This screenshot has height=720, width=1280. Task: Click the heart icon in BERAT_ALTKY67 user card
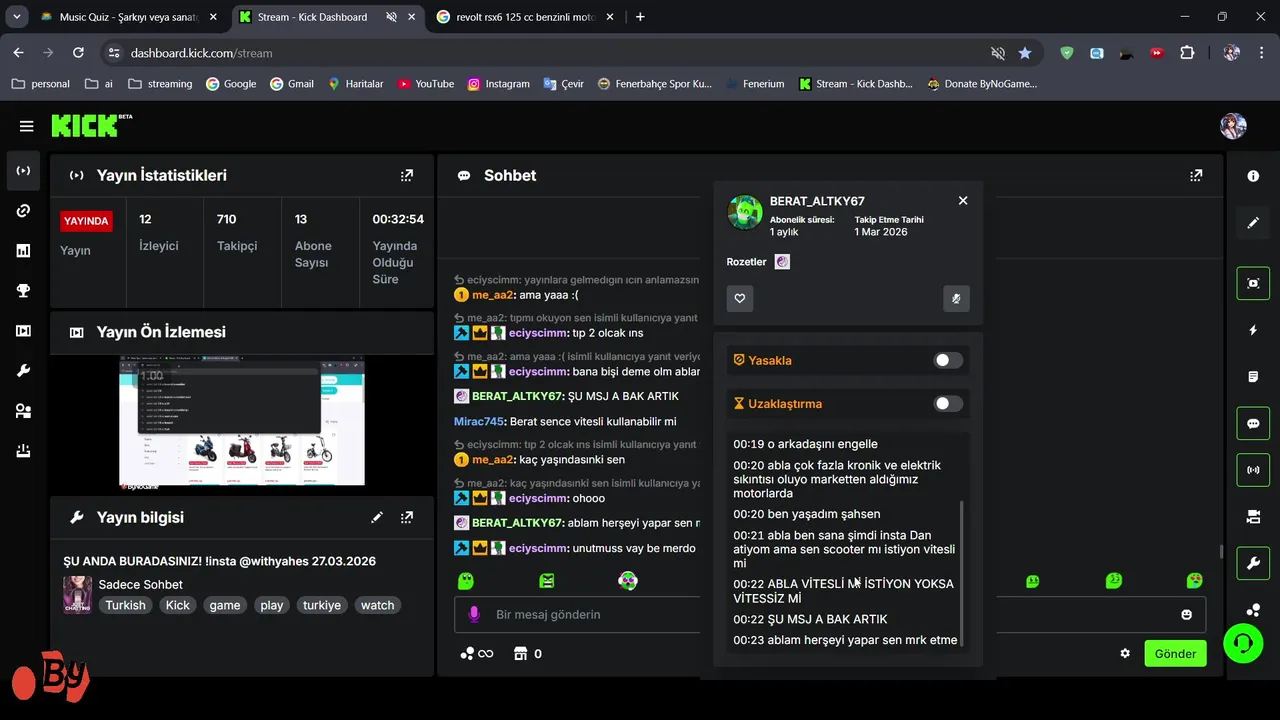pos(740,298)
